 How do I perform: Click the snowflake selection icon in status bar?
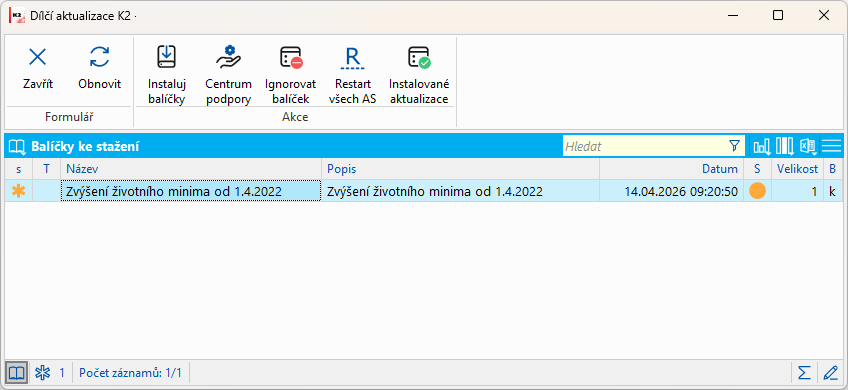(42, 373)
